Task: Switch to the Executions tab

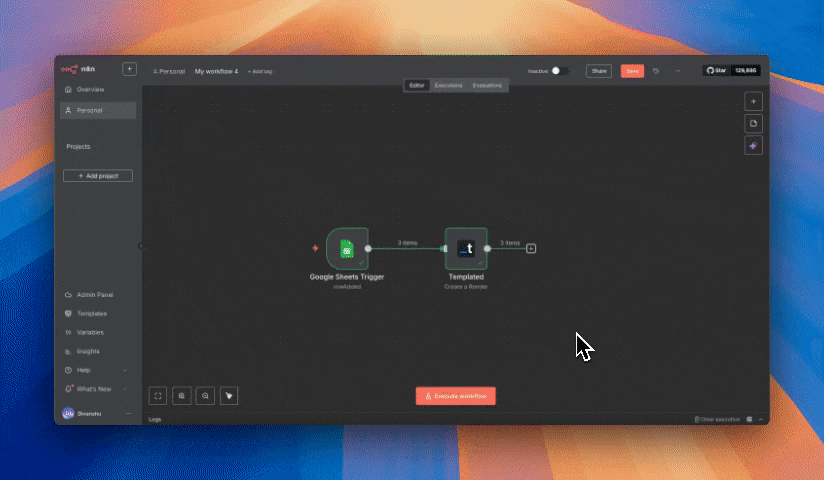Action: tap(448, 85)
